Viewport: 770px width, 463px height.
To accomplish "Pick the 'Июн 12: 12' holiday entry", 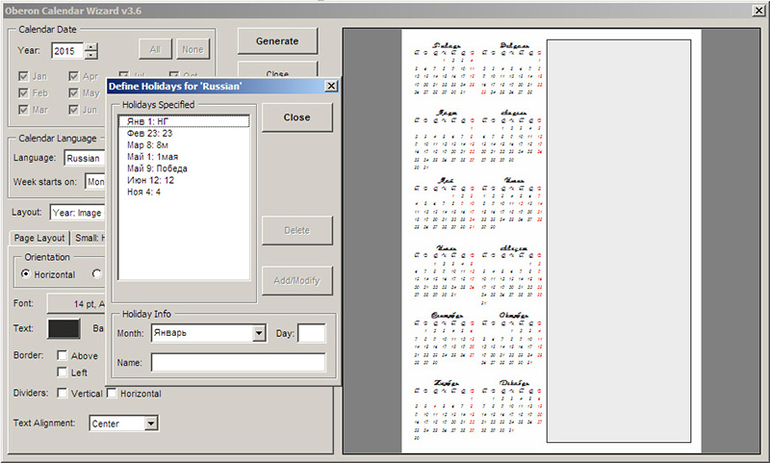I will [x=152, y=180].
